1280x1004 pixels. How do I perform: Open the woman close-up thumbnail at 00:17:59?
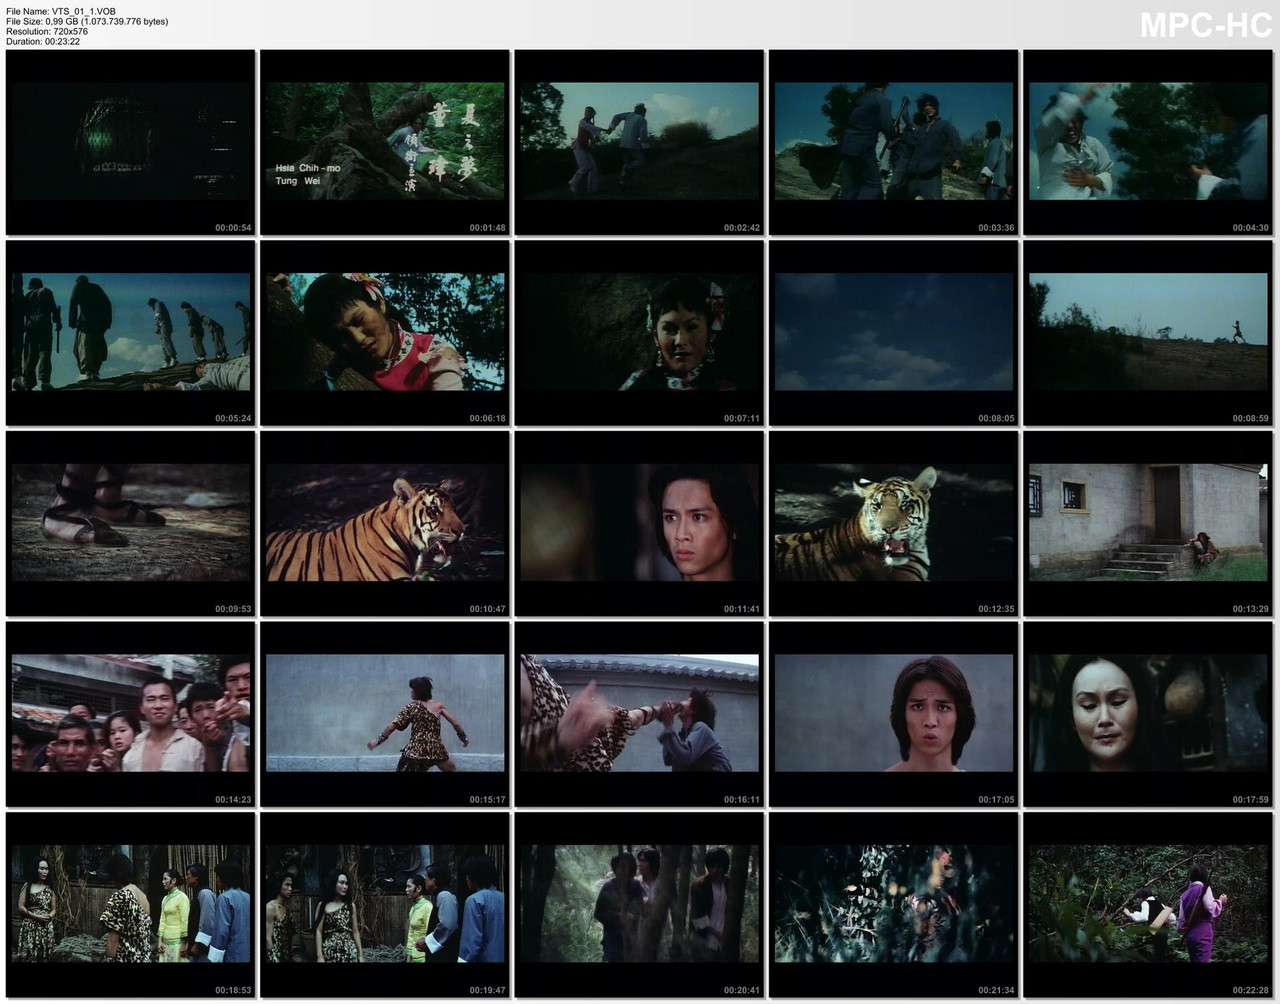pos(1148,714)
